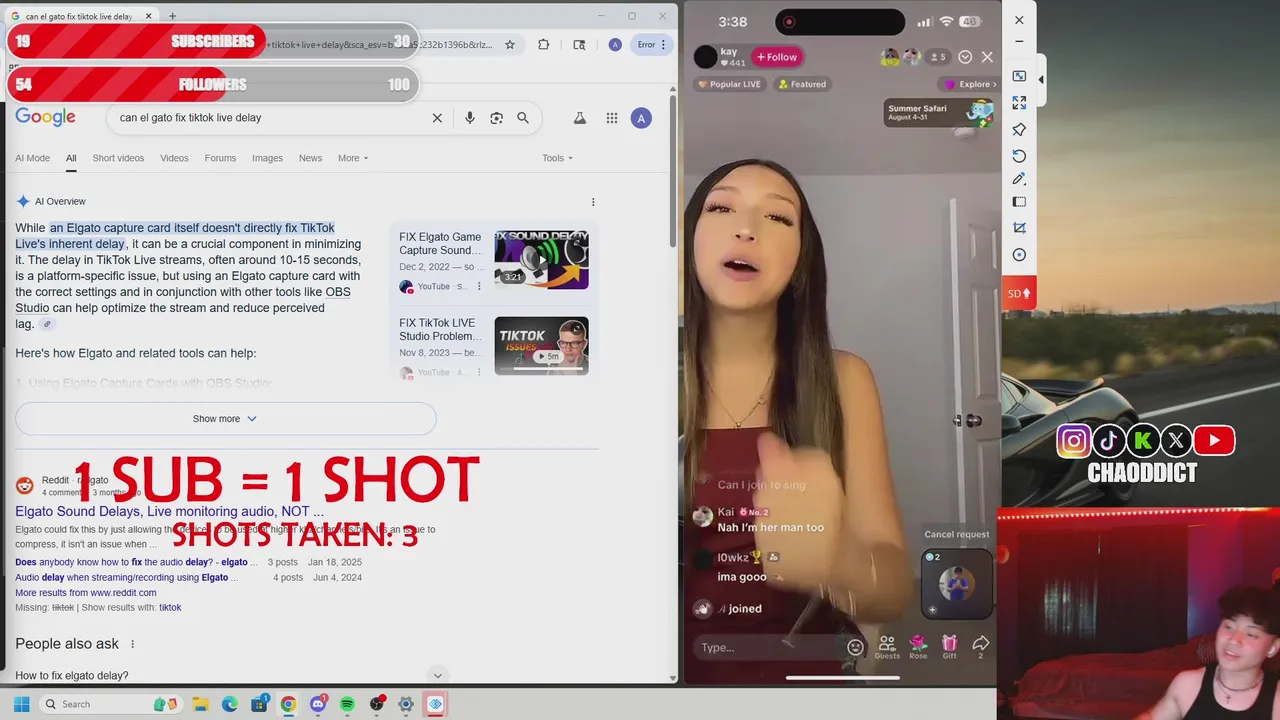Viewport: 1280px width, 720px height.
Task: Open the Popular LIVE tag
Action: click(x=732, y=84)
